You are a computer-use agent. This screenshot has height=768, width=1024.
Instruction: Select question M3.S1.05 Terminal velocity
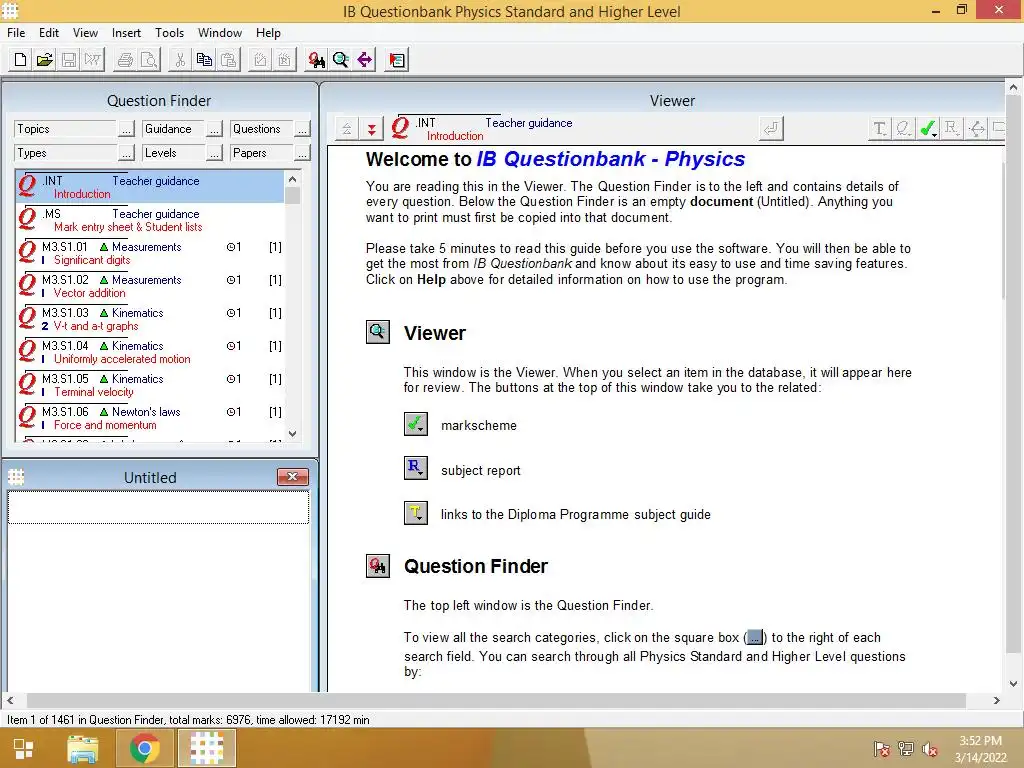tap(150, 385)
